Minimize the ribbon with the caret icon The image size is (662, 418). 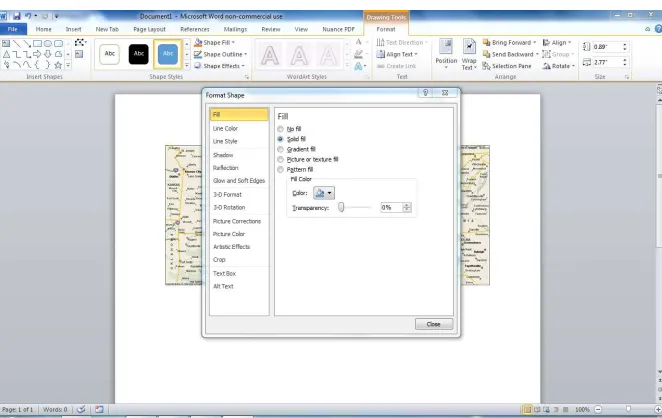[x=648, y=29]
